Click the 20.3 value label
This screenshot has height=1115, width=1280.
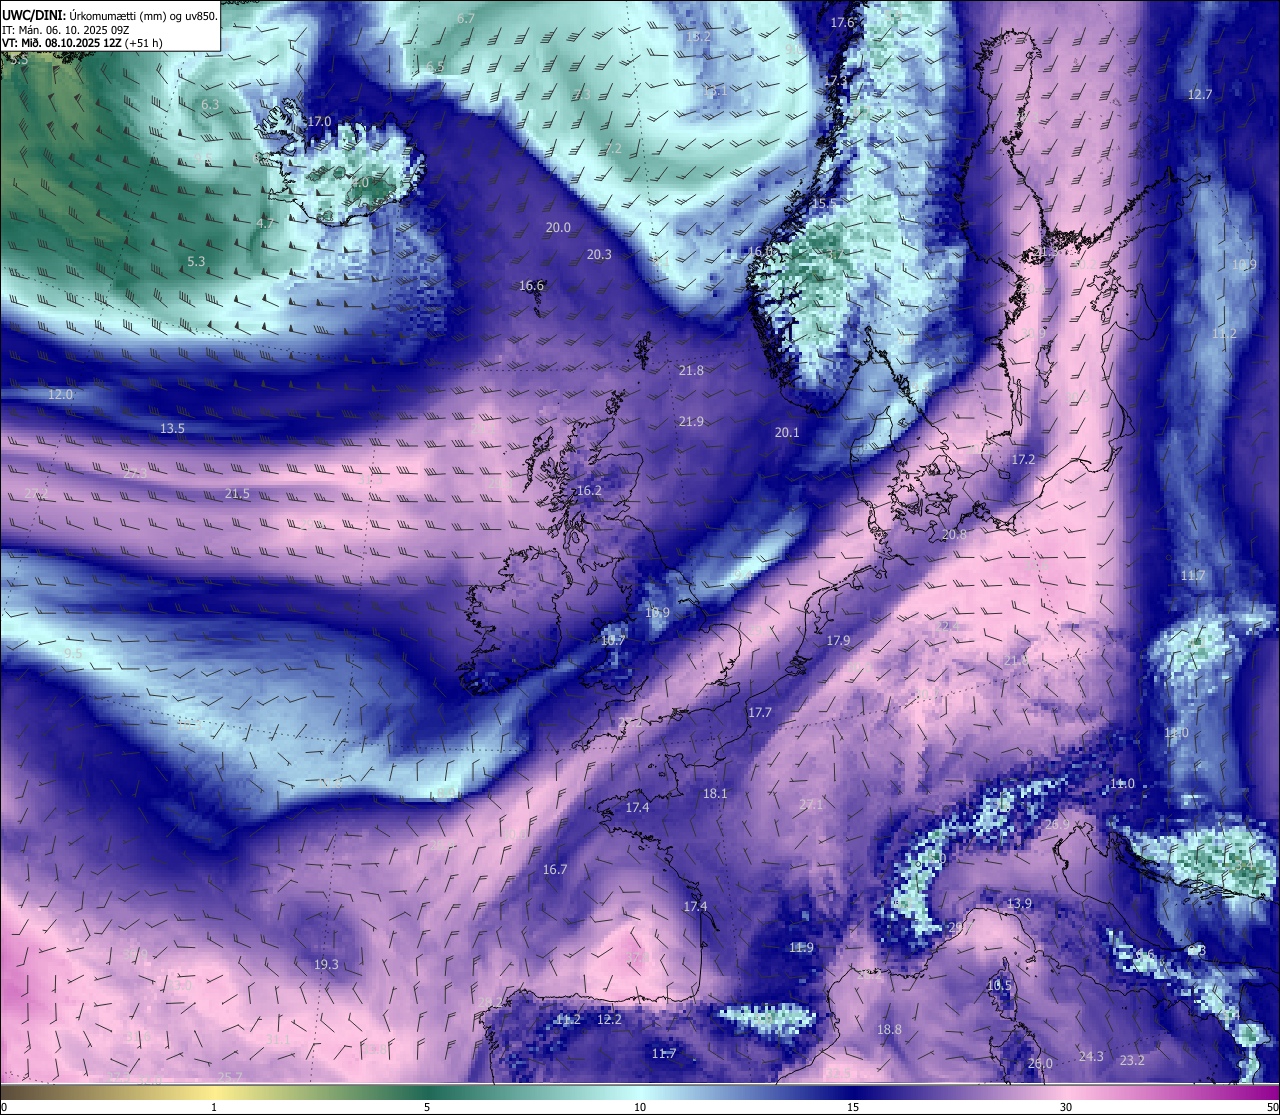click(x=599, y=254)
